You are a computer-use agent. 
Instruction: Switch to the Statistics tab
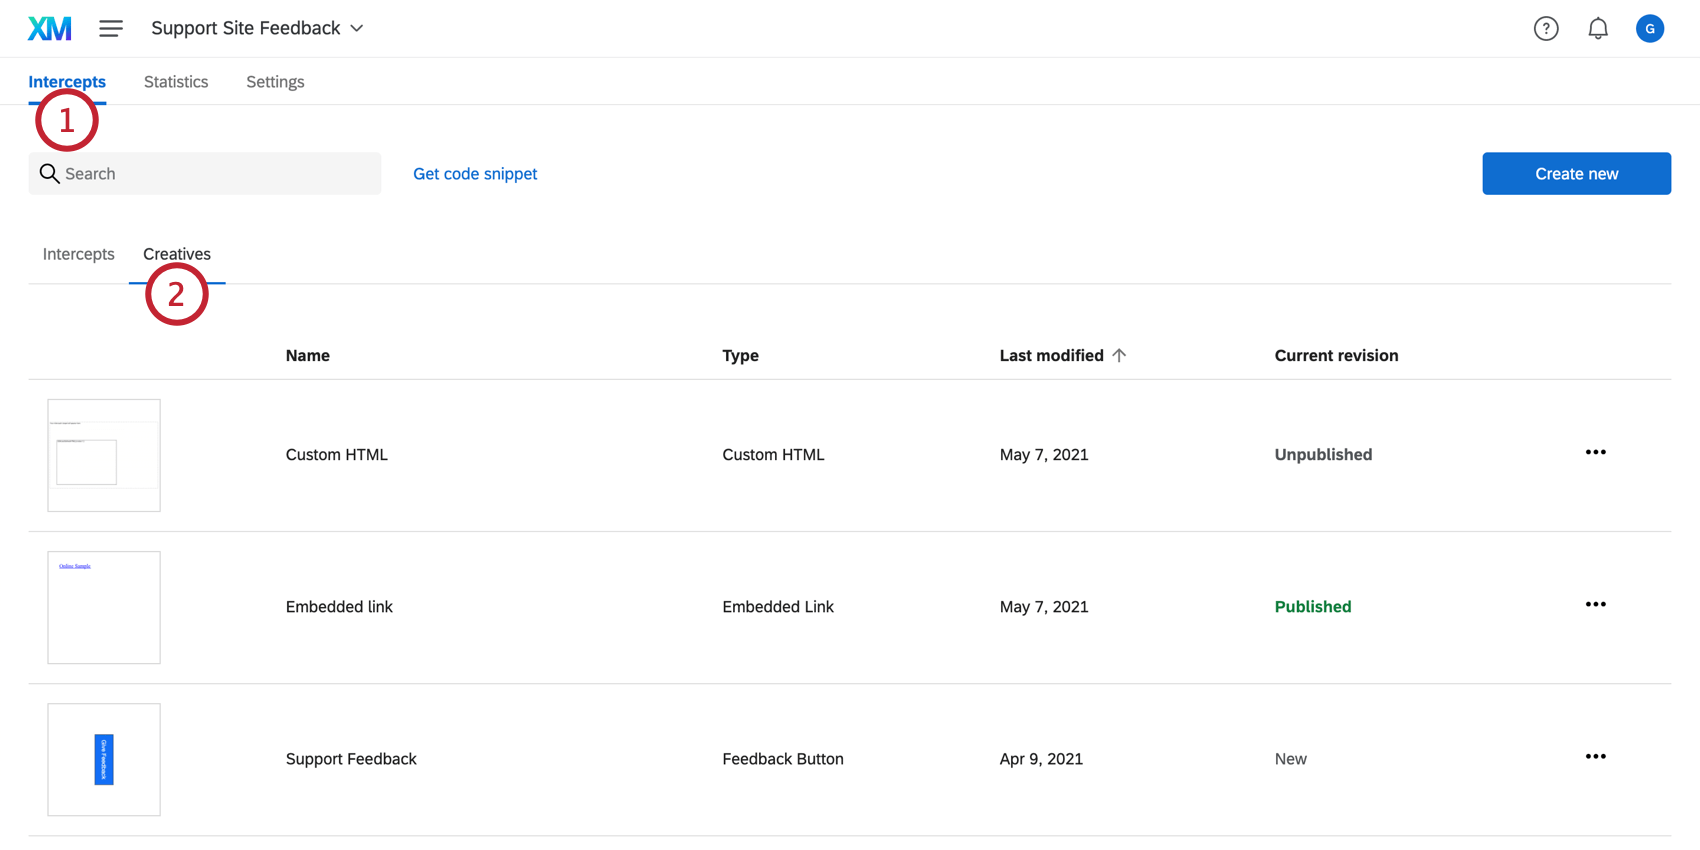[x=176, y=82]
